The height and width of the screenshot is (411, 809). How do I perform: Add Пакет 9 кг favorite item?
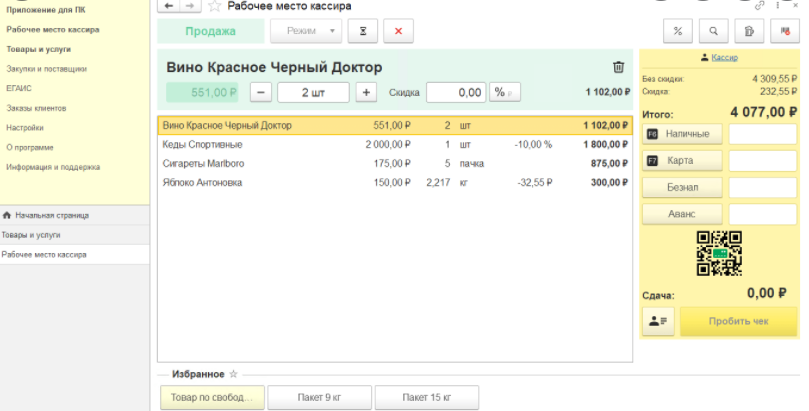pos(319,398)
